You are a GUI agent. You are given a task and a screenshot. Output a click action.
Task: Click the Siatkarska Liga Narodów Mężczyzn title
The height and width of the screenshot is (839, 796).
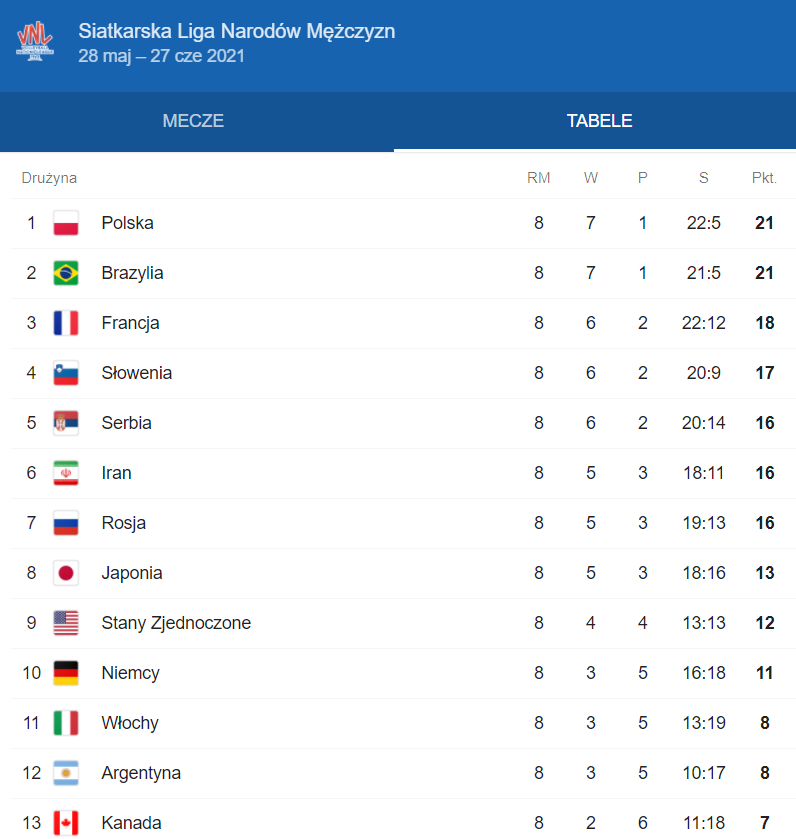click(x=236, y=31)
